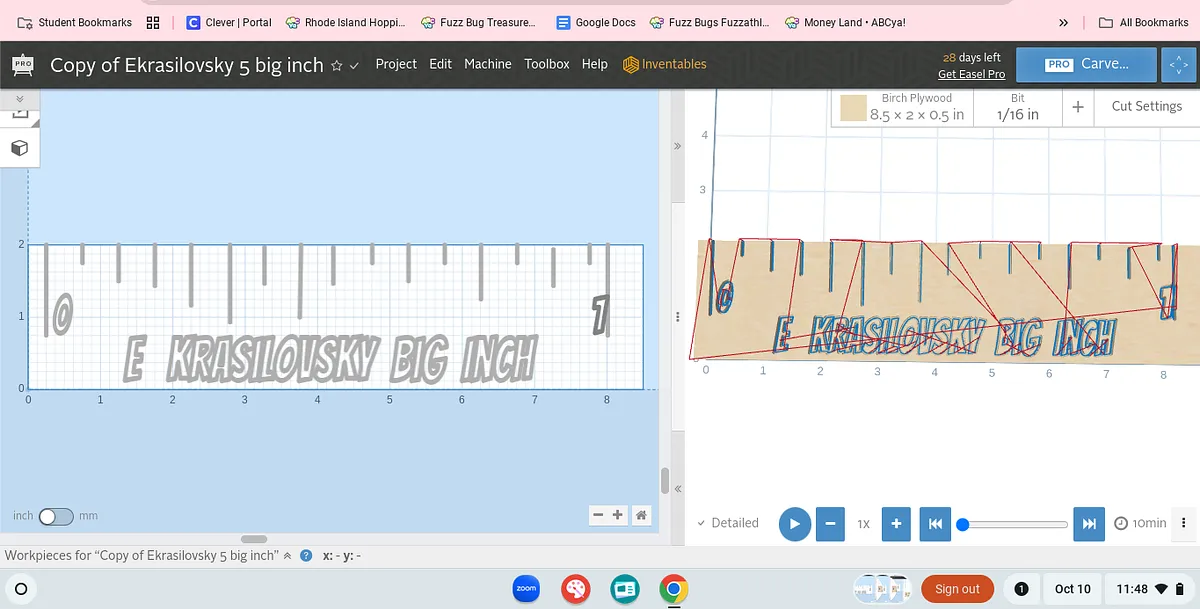Rewind simulation to the beginning
1200x609 pixels.
tap(933, 523)
